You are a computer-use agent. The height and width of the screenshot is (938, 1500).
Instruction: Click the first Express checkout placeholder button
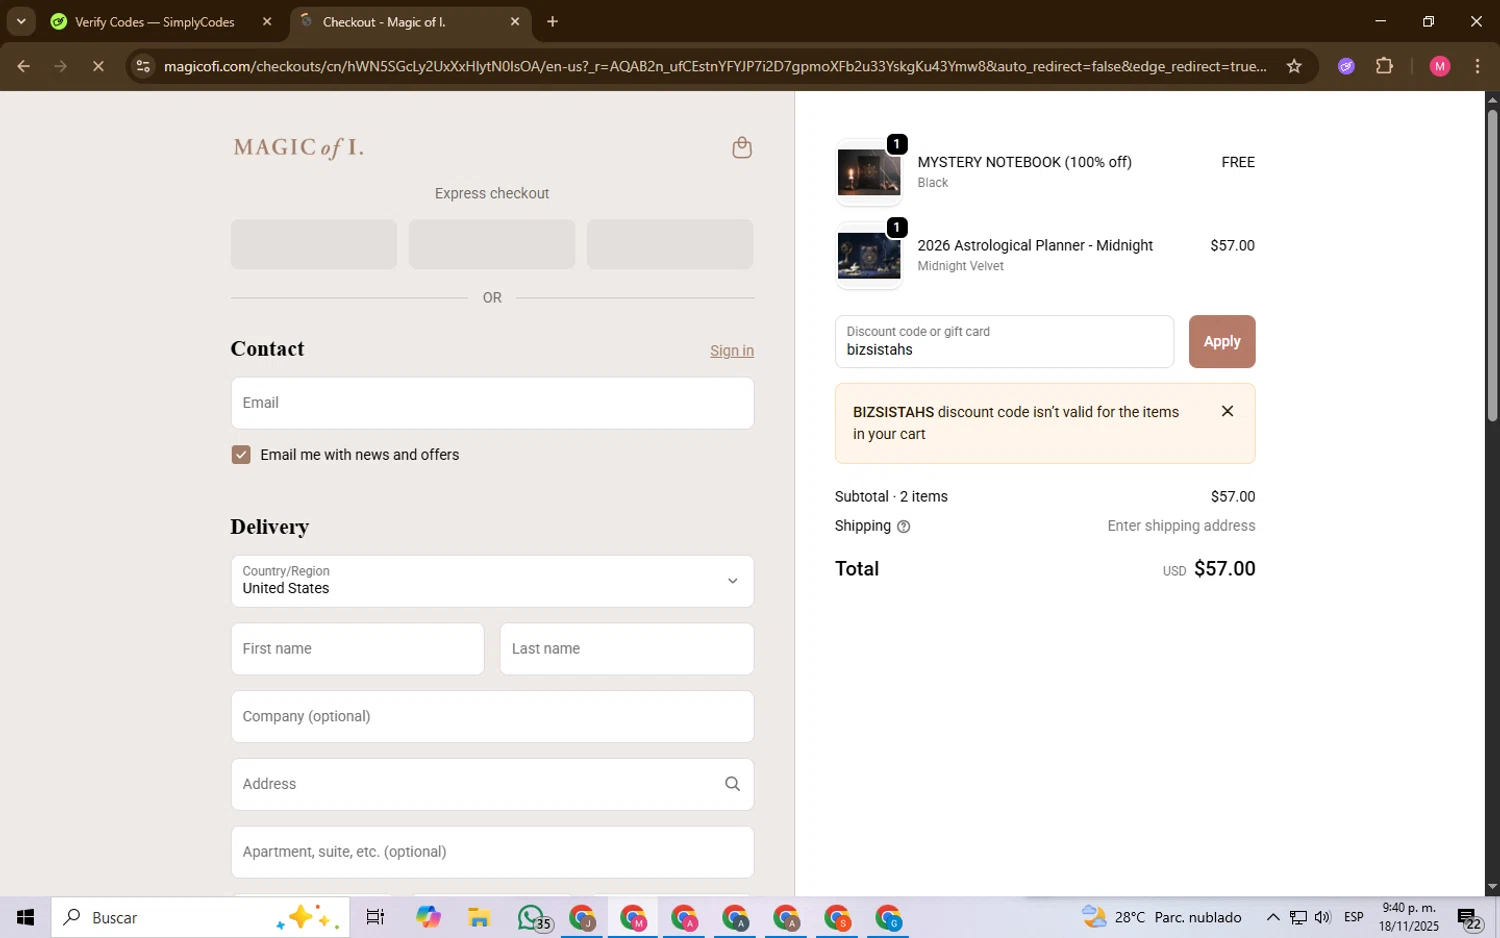[x=314, y=244]
